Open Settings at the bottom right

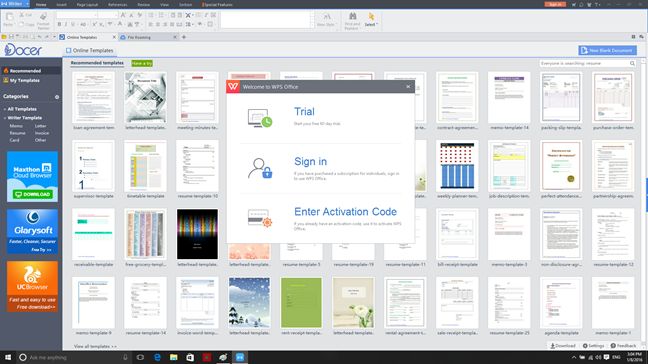pos(593,346)
